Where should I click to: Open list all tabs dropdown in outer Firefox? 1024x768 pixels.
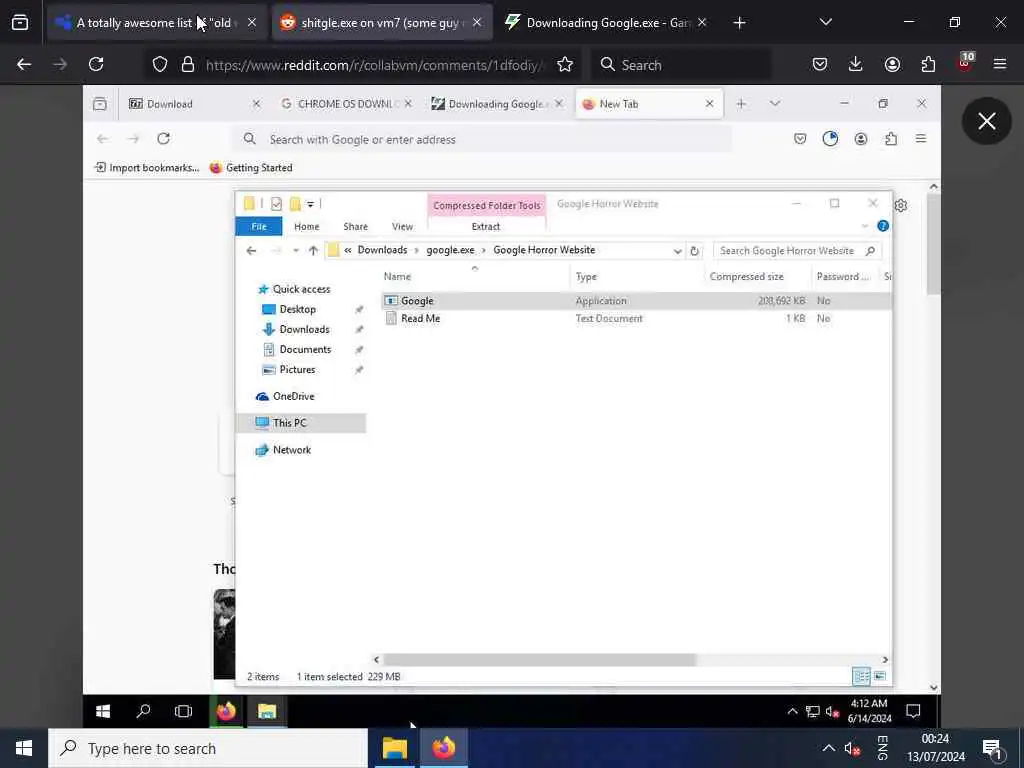(x=825, y=22)
